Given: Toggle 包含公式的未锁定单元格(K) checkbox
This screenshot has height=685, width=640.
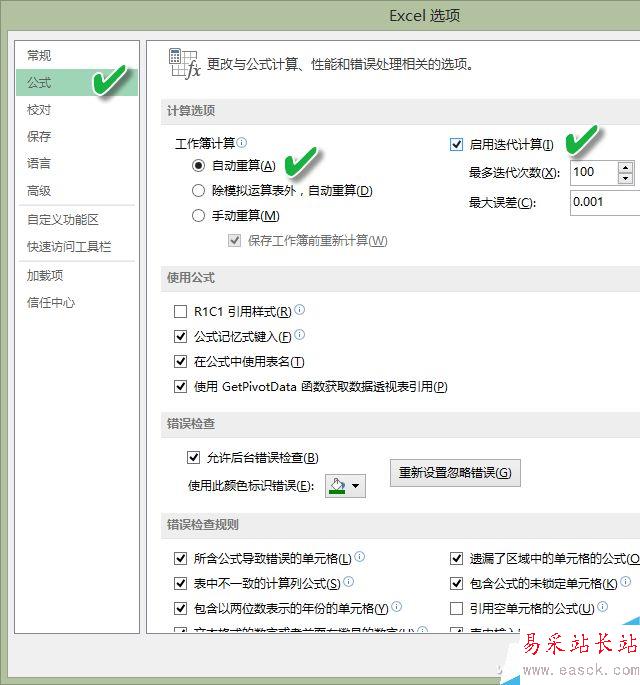Looking at the screenshot, I should 456,583.
